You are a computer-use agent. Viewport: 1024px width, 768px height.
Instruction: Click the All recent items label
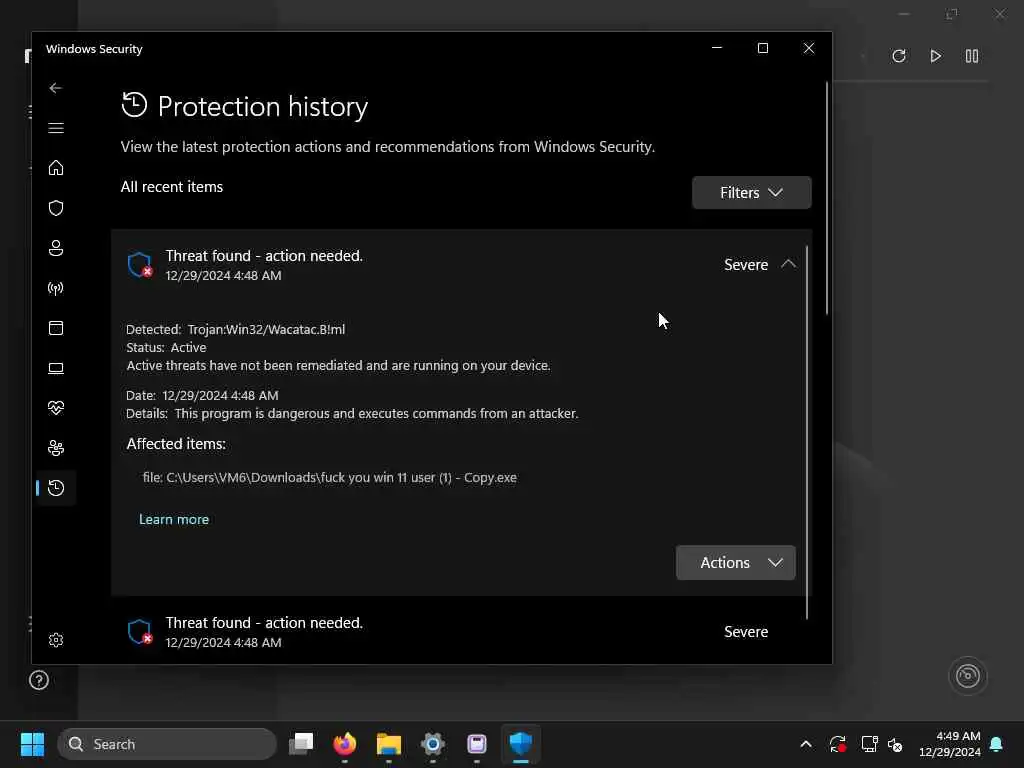[172, 187]
